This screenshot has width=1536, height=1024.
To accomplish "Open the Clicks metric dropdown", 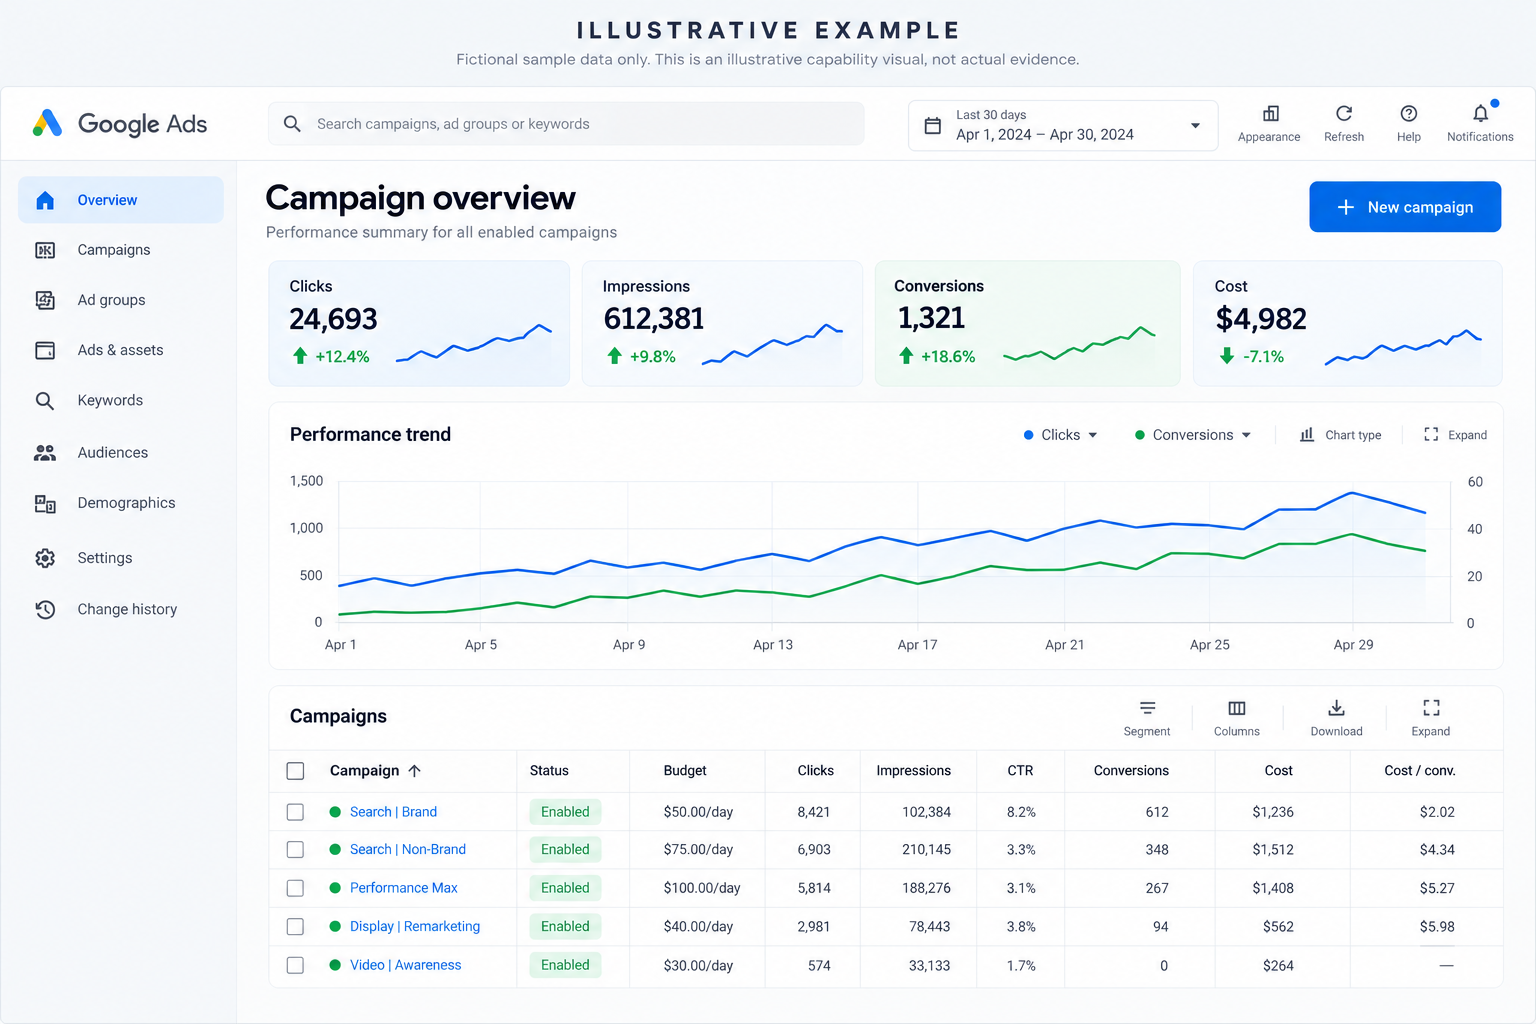I will [1061, 435].
